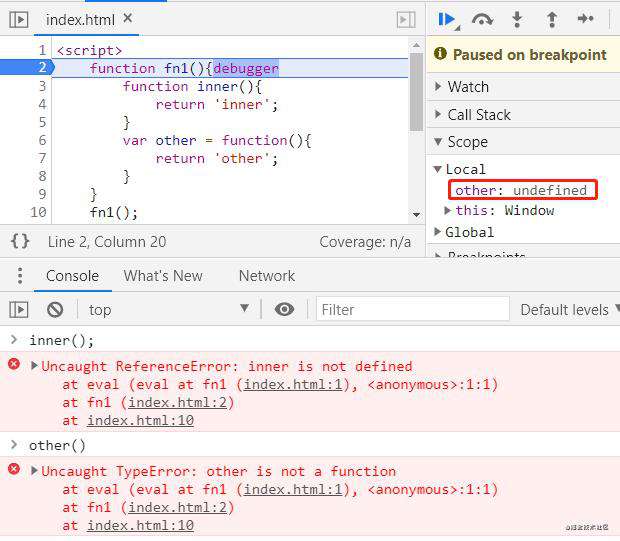Switch to the What's New tab
620x541 pixels.
click(x=163, y=276)
